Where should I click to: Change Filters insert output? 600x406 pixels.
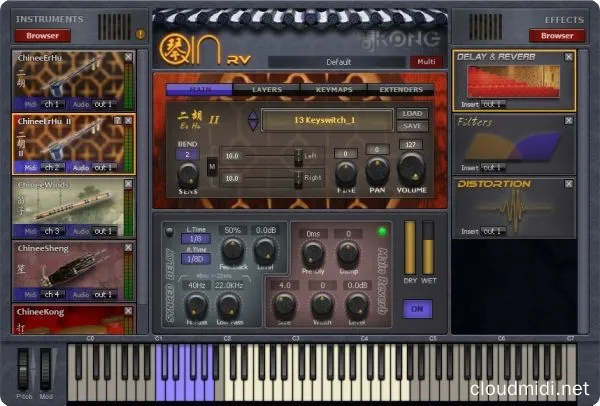(x=493, y=168)
